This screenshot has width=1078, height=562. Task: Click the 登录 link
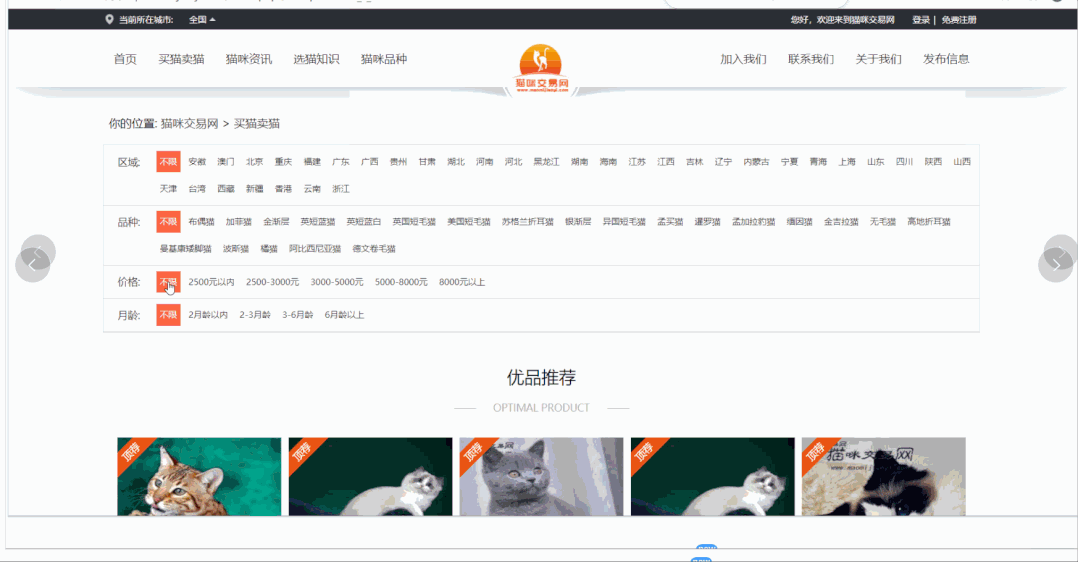(921, 19)
